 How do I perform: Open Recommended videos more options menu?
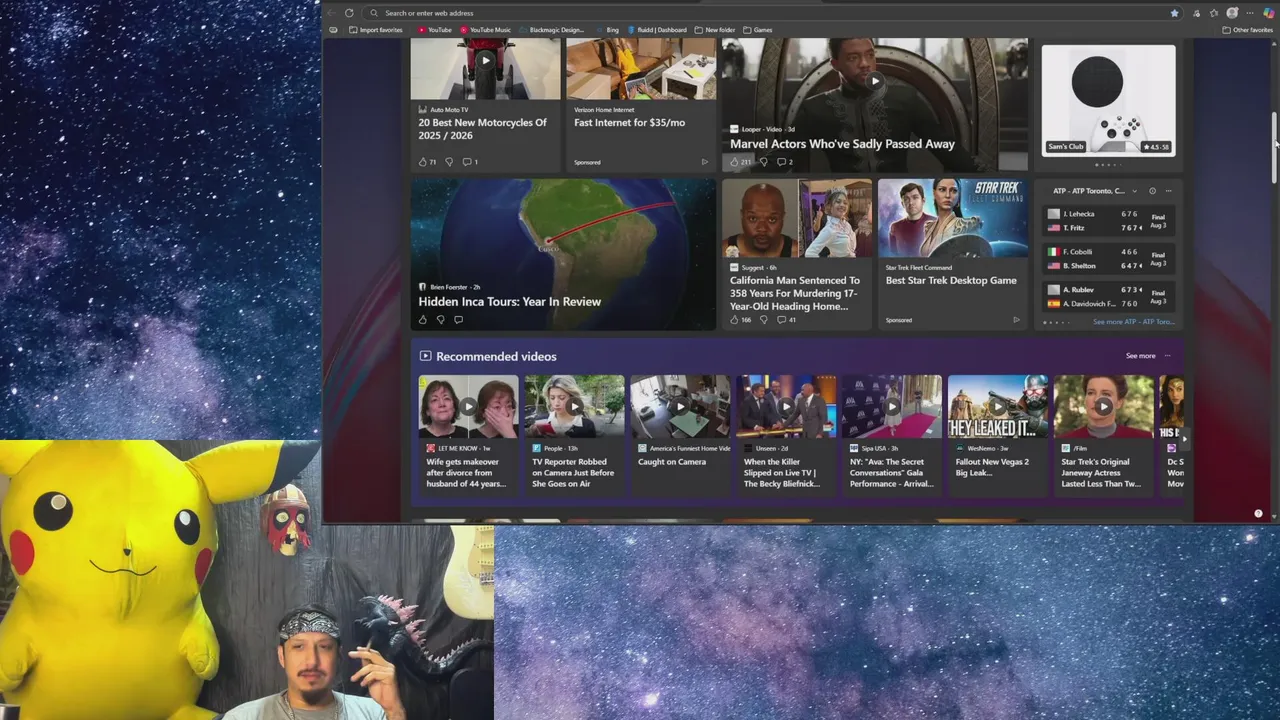tap(1167, 356)
